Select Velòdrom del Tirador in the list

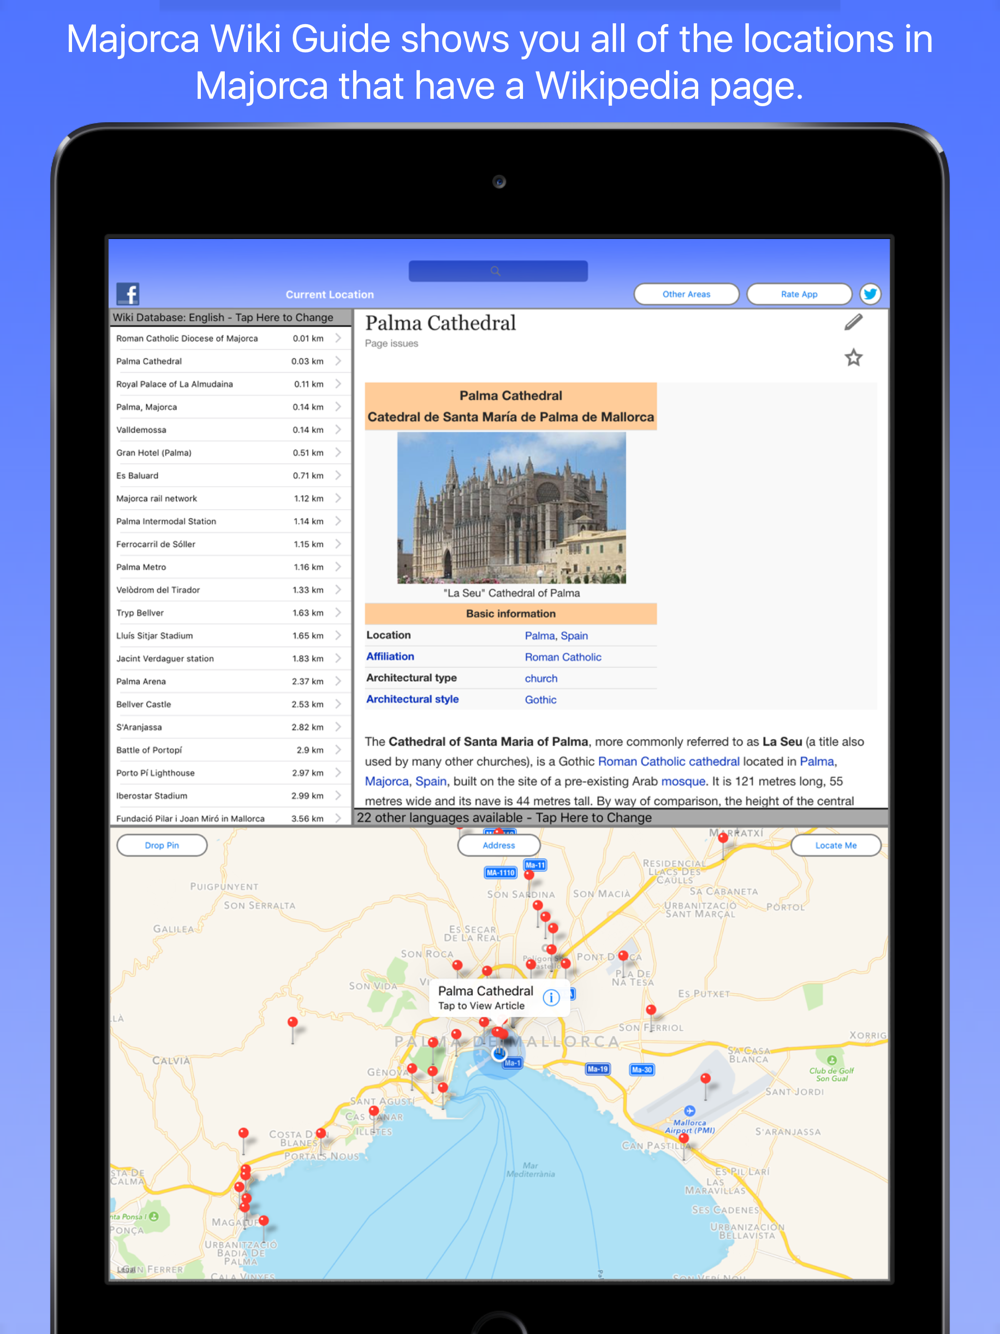(x=231, y=590)
